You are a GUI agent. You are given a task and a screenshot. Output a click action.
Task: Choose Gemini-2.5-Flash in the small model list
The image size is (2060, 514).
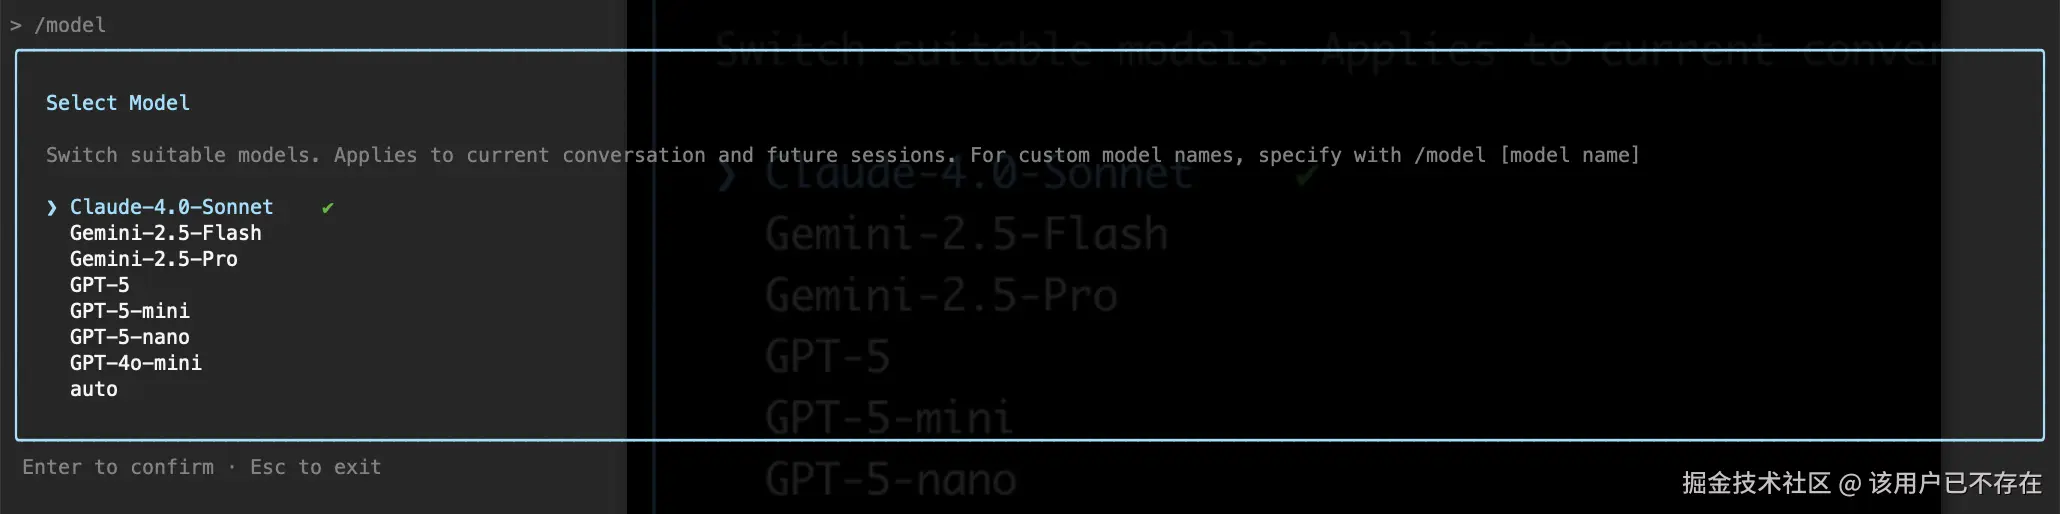(165, 233)
